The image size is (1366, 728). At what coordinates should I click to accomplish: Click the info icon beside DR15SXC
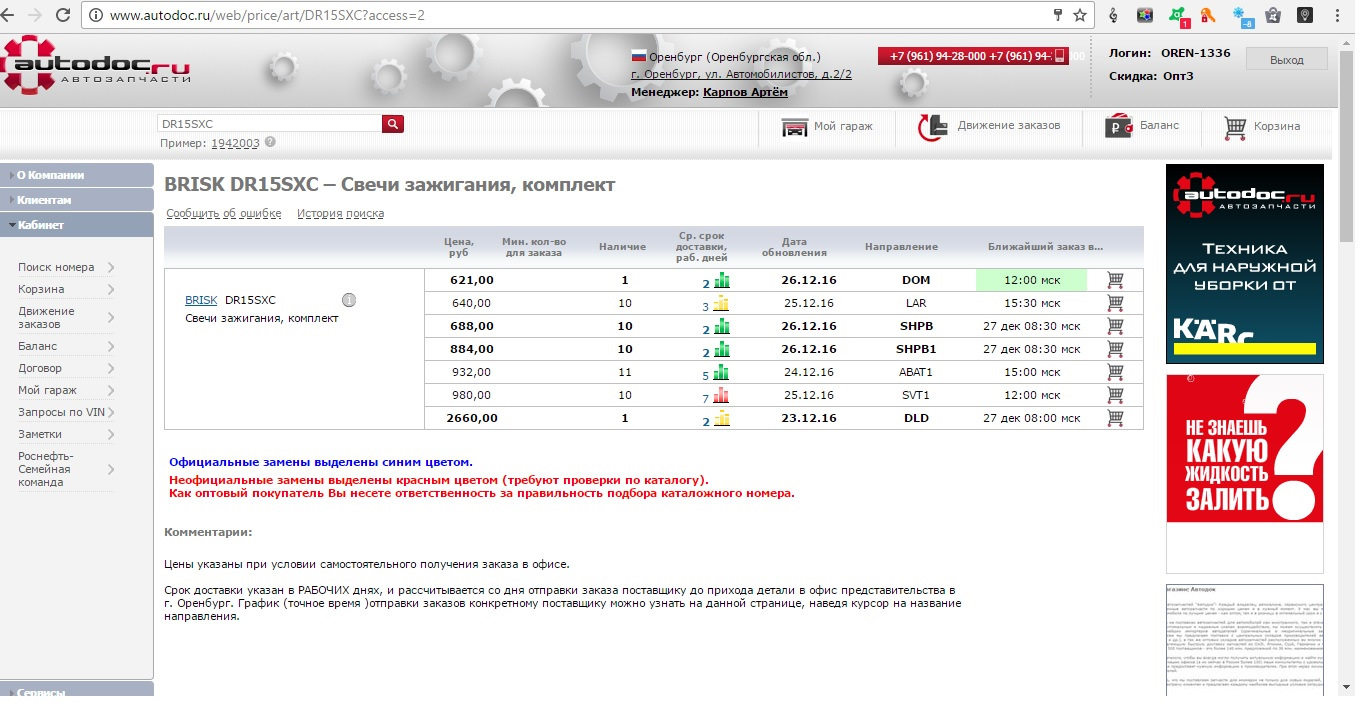tap(349, 300)
